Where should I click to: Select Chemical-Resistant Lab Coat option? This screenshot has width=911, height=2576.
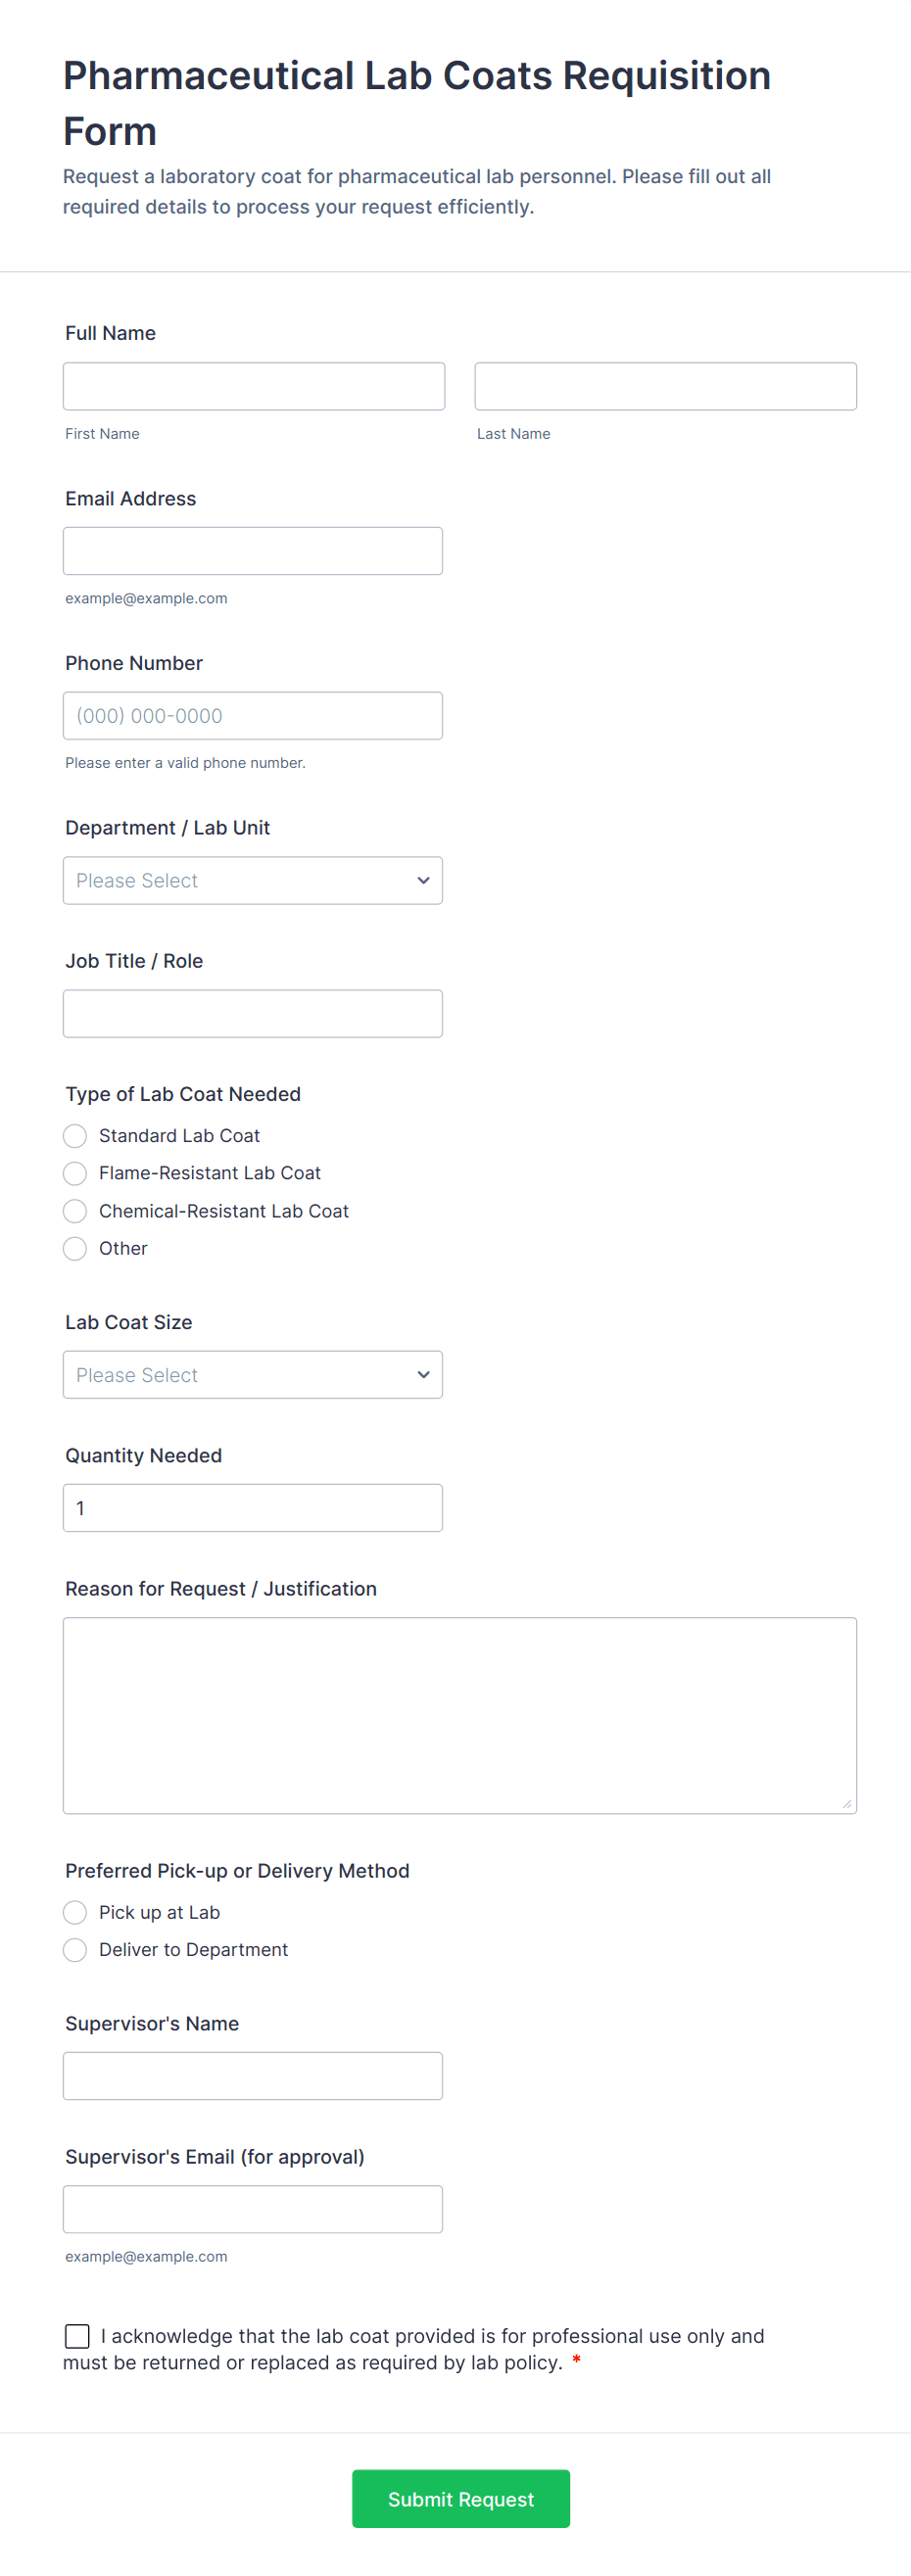pos(75,1211)
